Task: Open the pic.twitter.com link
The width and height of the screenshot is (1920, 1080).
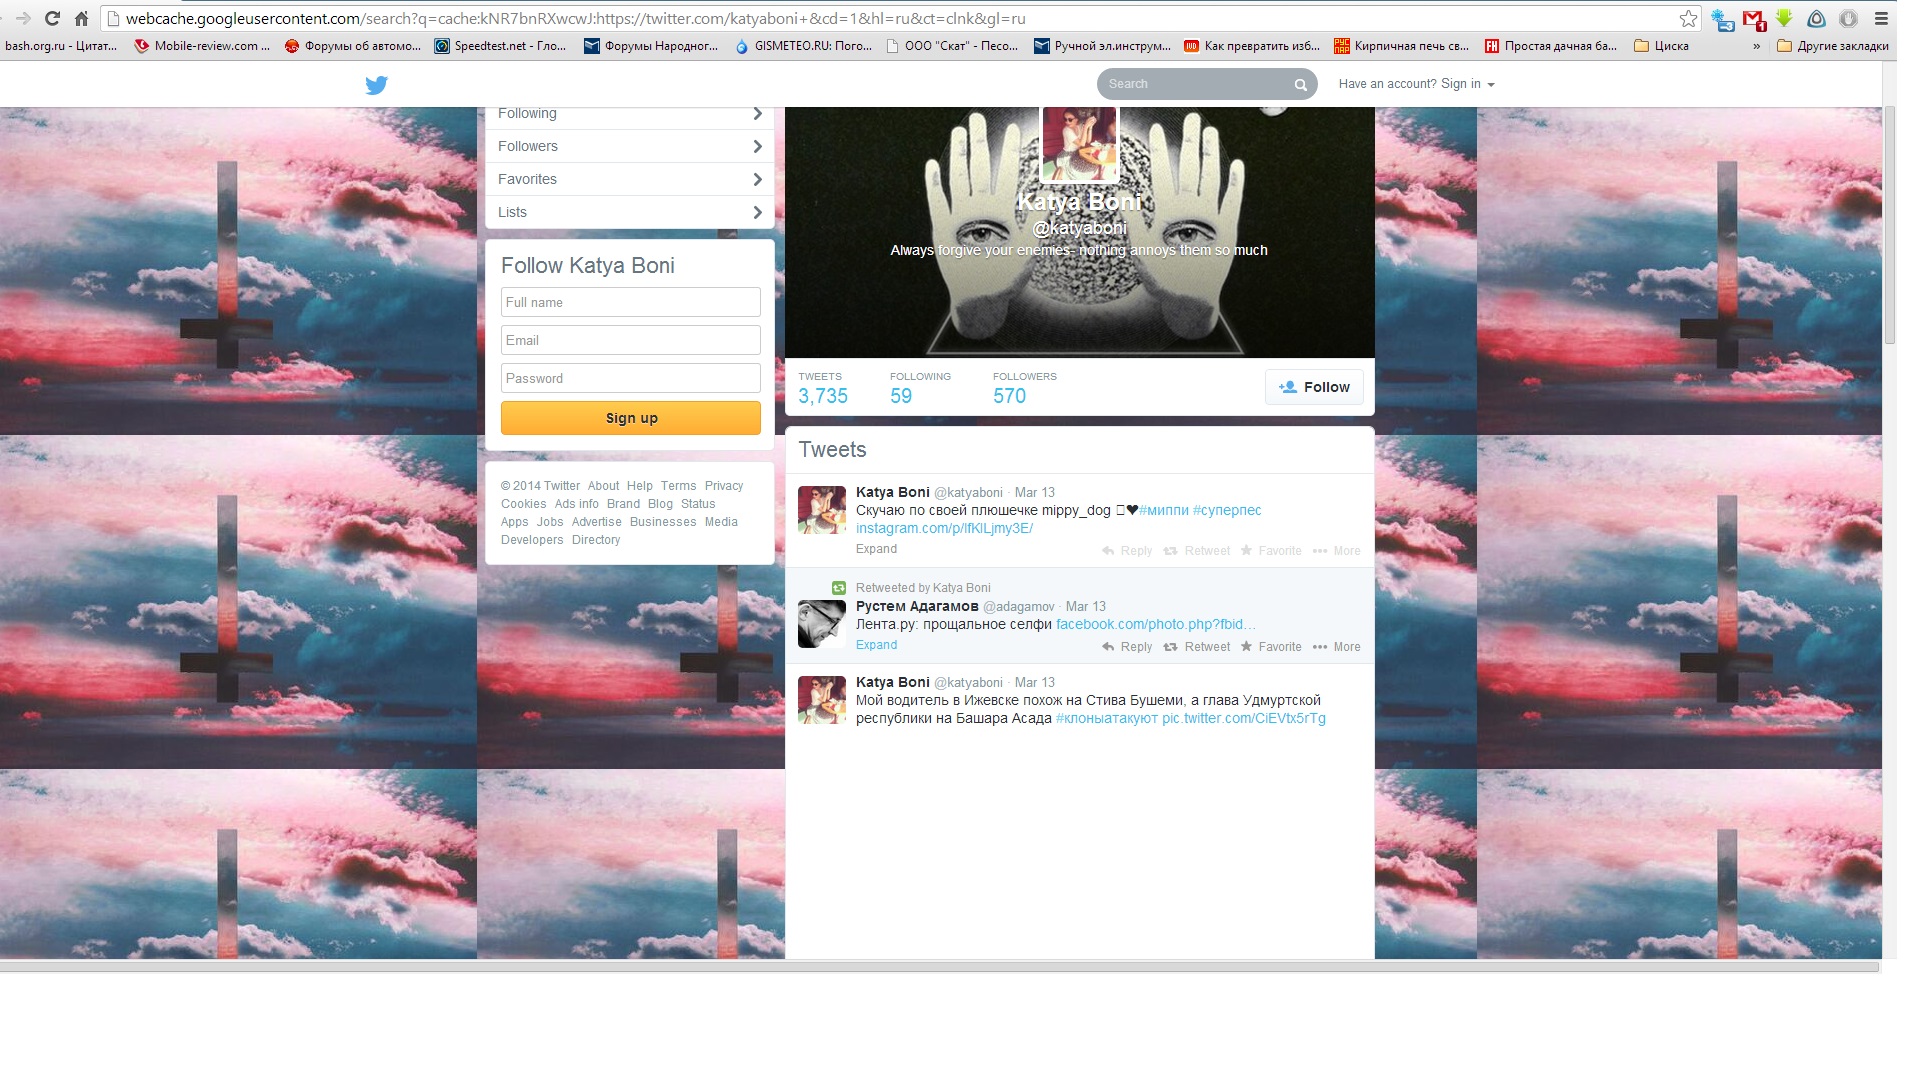Action: [1244, 718]
